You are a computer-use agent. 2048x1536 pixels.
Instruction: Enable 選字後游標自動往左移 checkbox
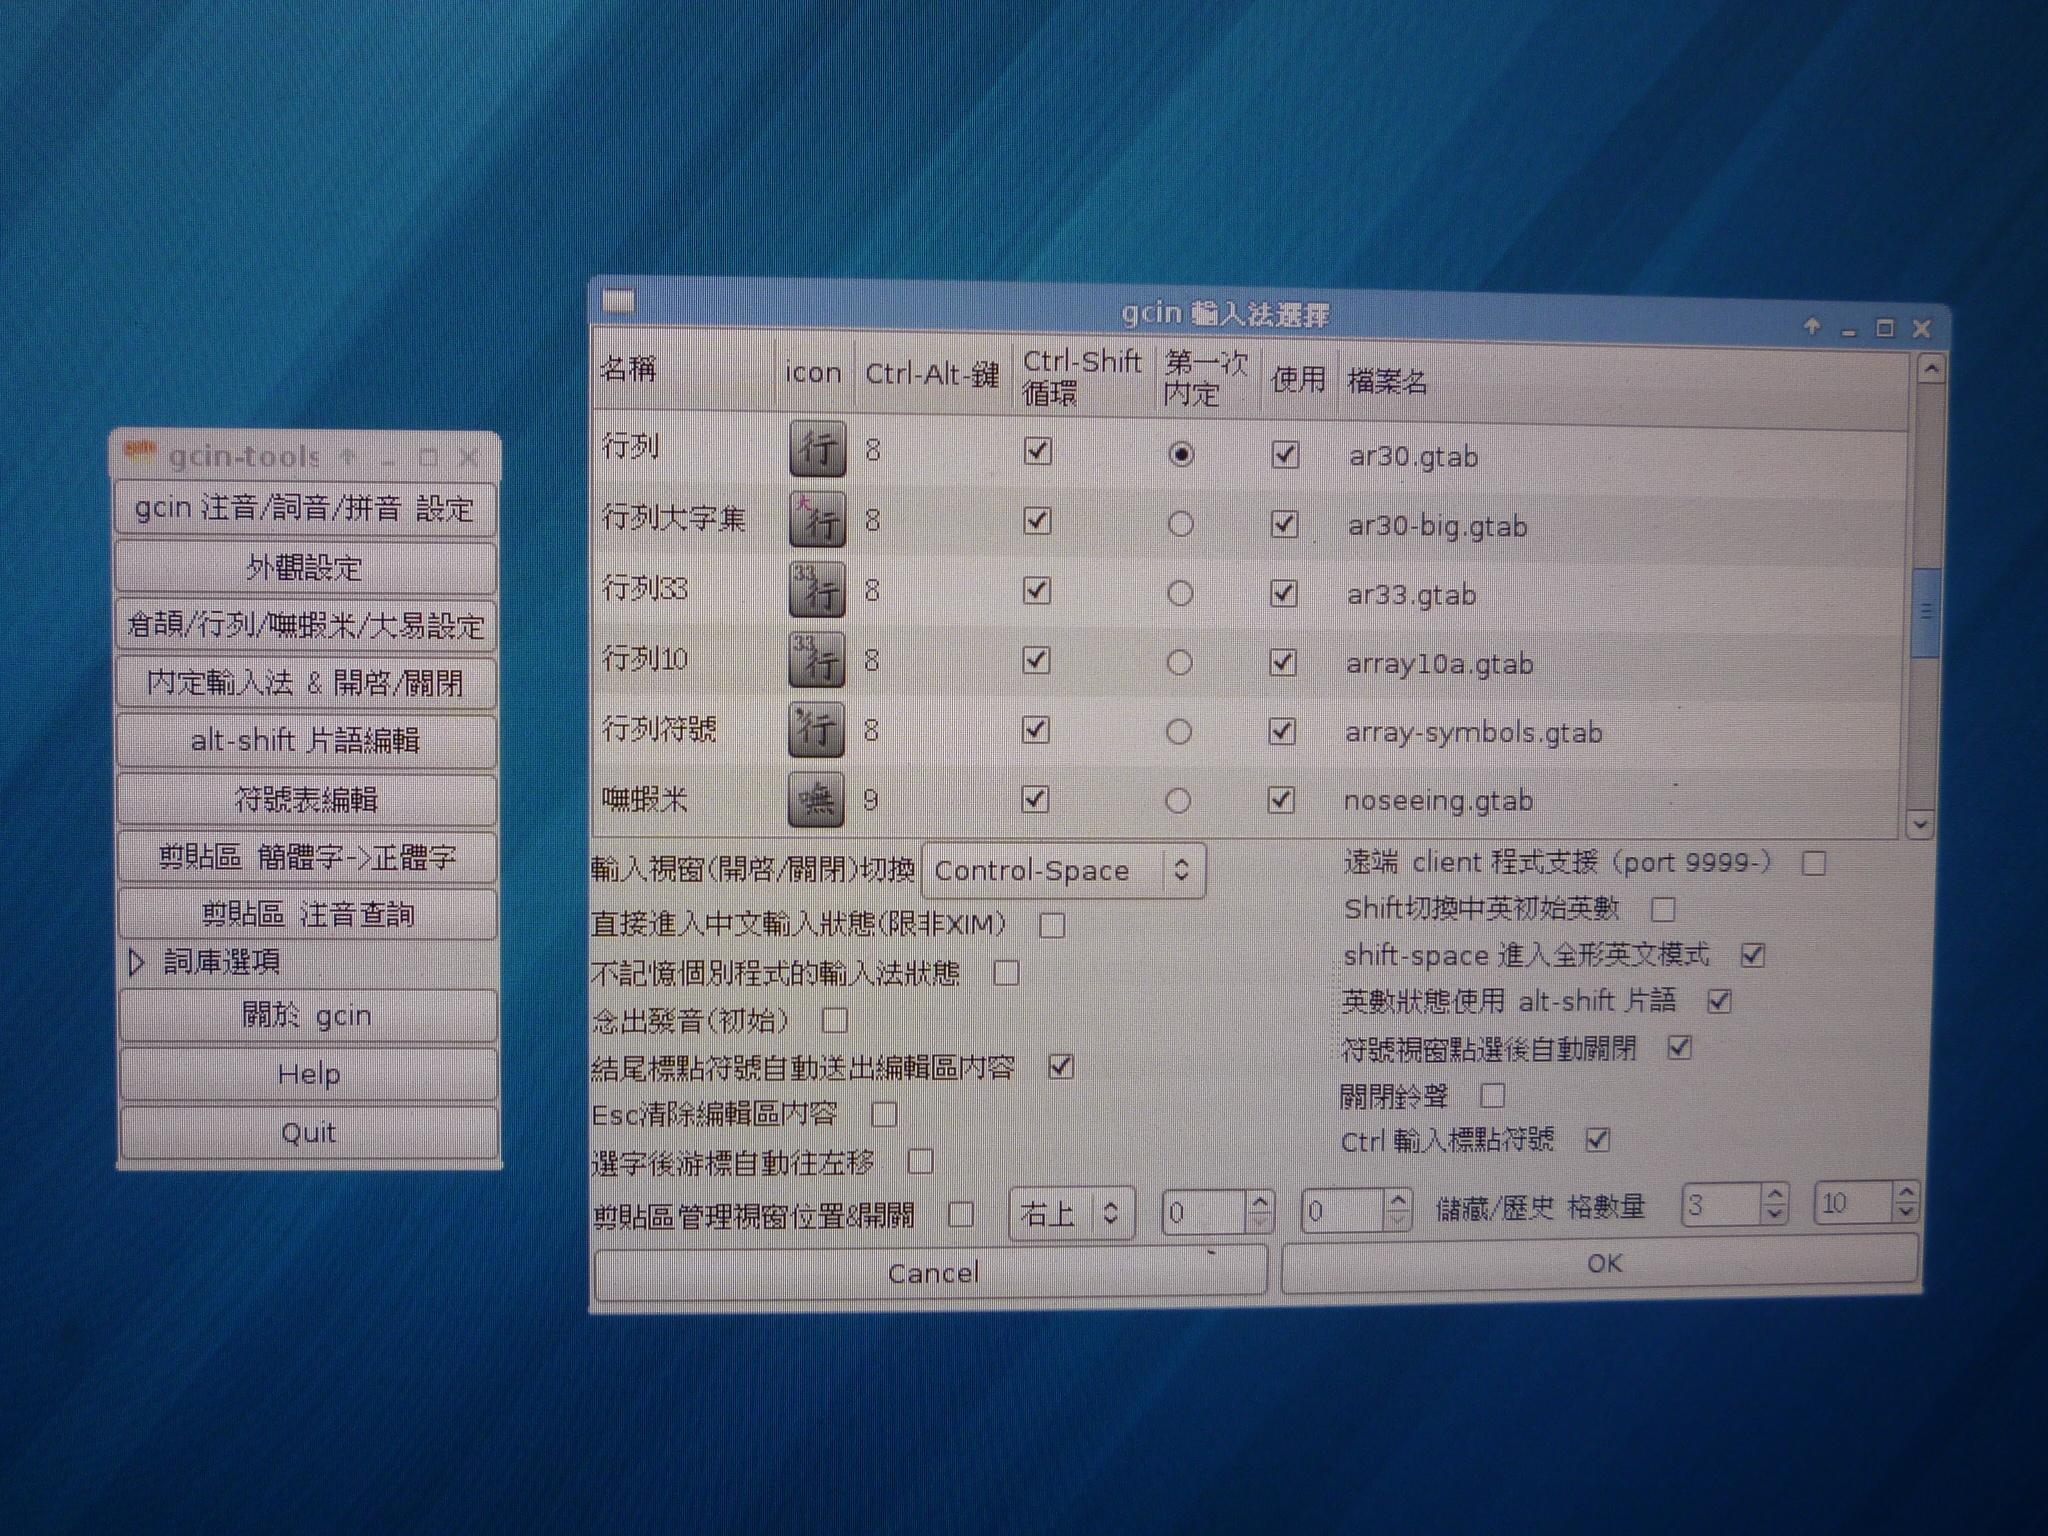click(920, 1161)
